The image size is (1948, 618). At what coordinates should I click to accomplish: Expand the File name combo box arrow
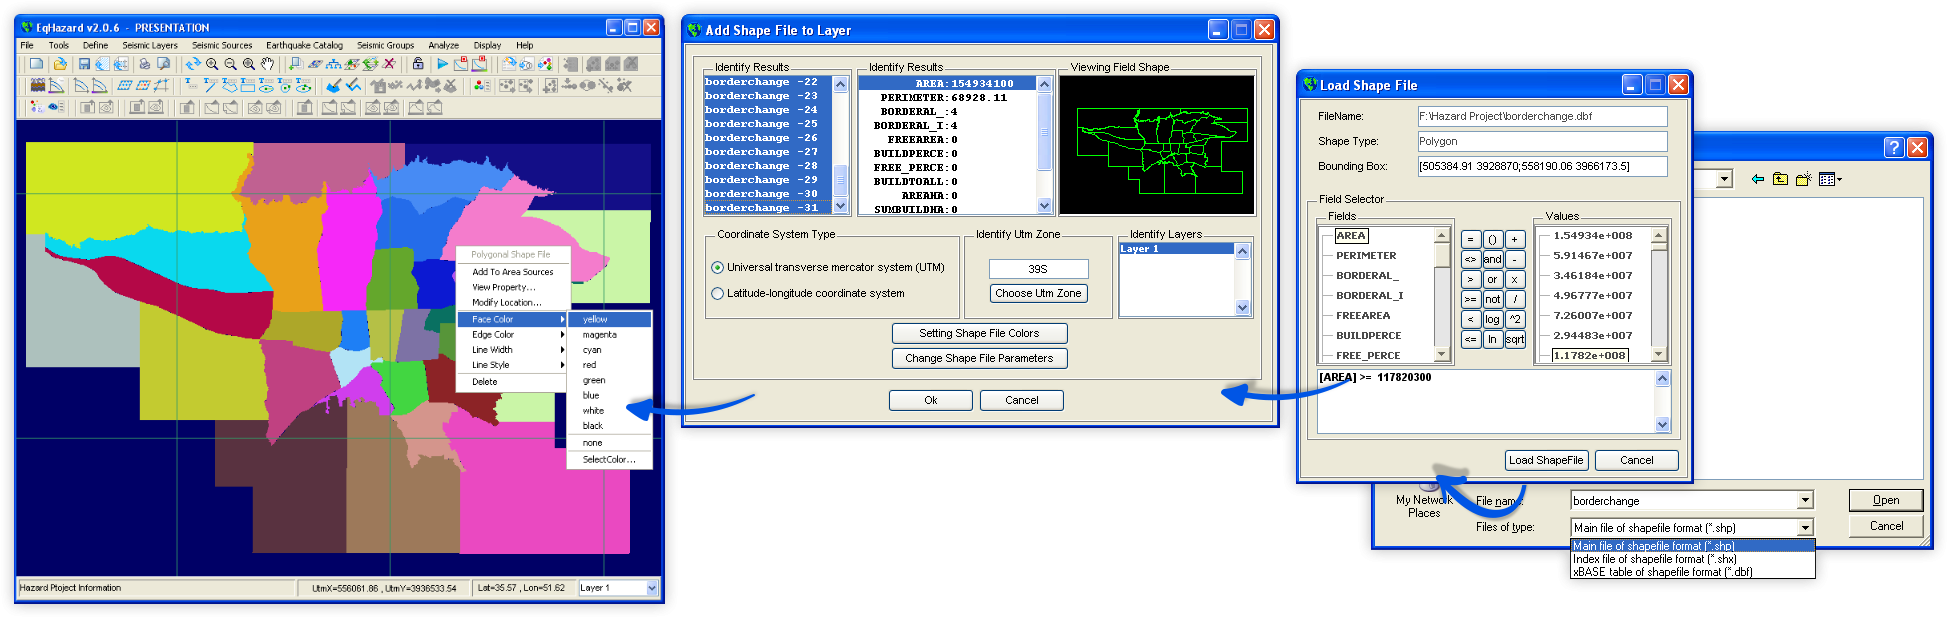click(x=1805, y=501)
